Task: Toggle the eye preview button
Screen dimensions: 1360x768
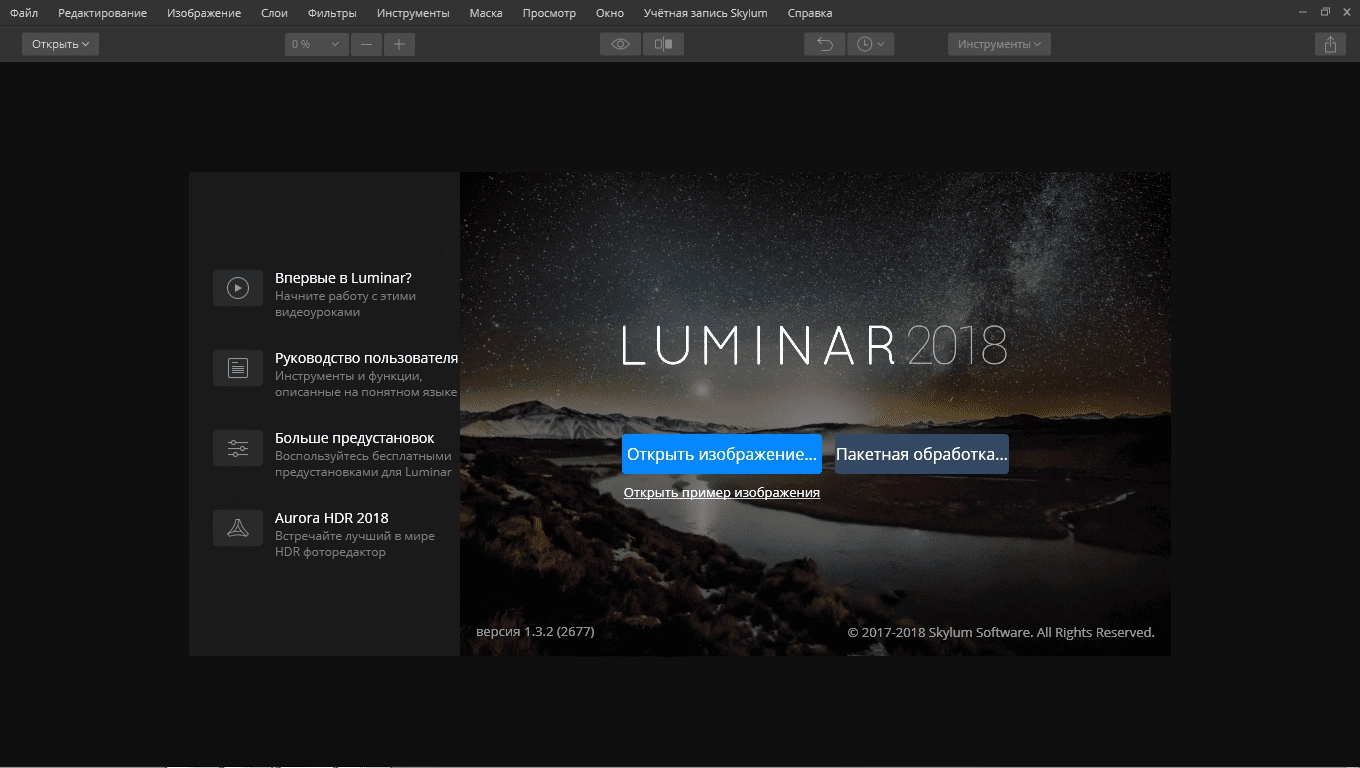Action: 620,44
